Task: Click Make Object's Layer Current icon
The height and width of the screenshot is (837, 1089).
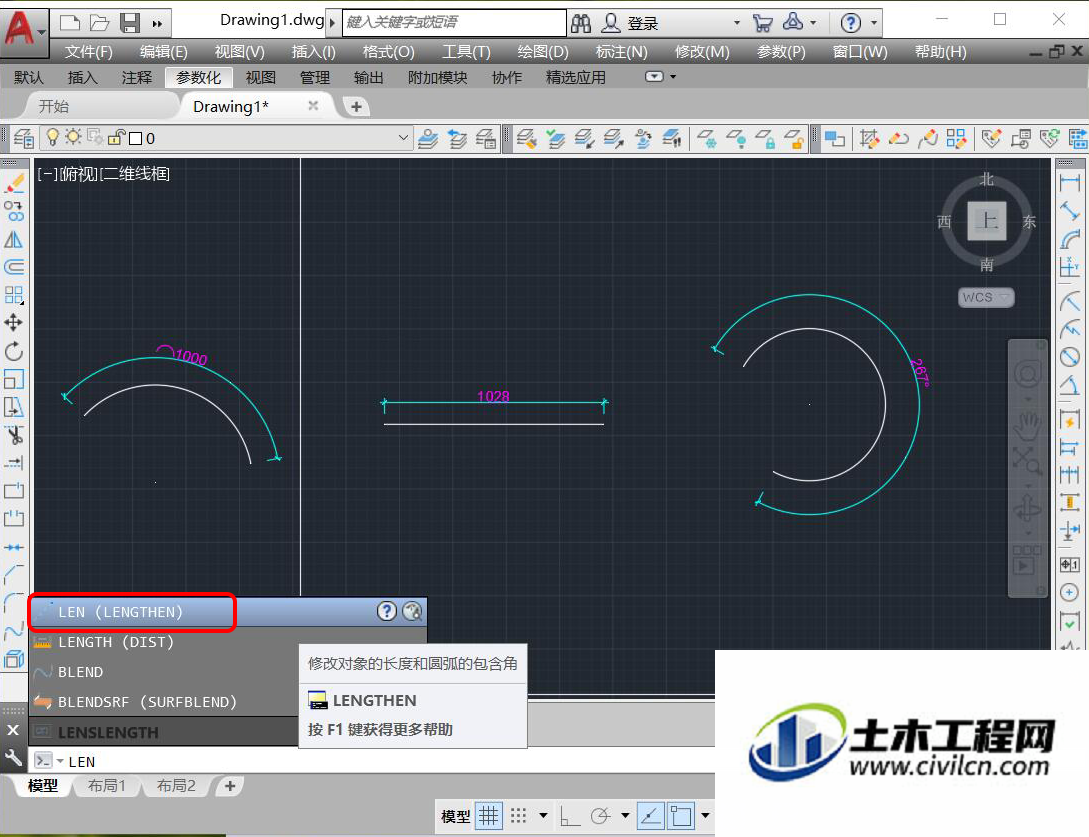Action: click(428, 138)
